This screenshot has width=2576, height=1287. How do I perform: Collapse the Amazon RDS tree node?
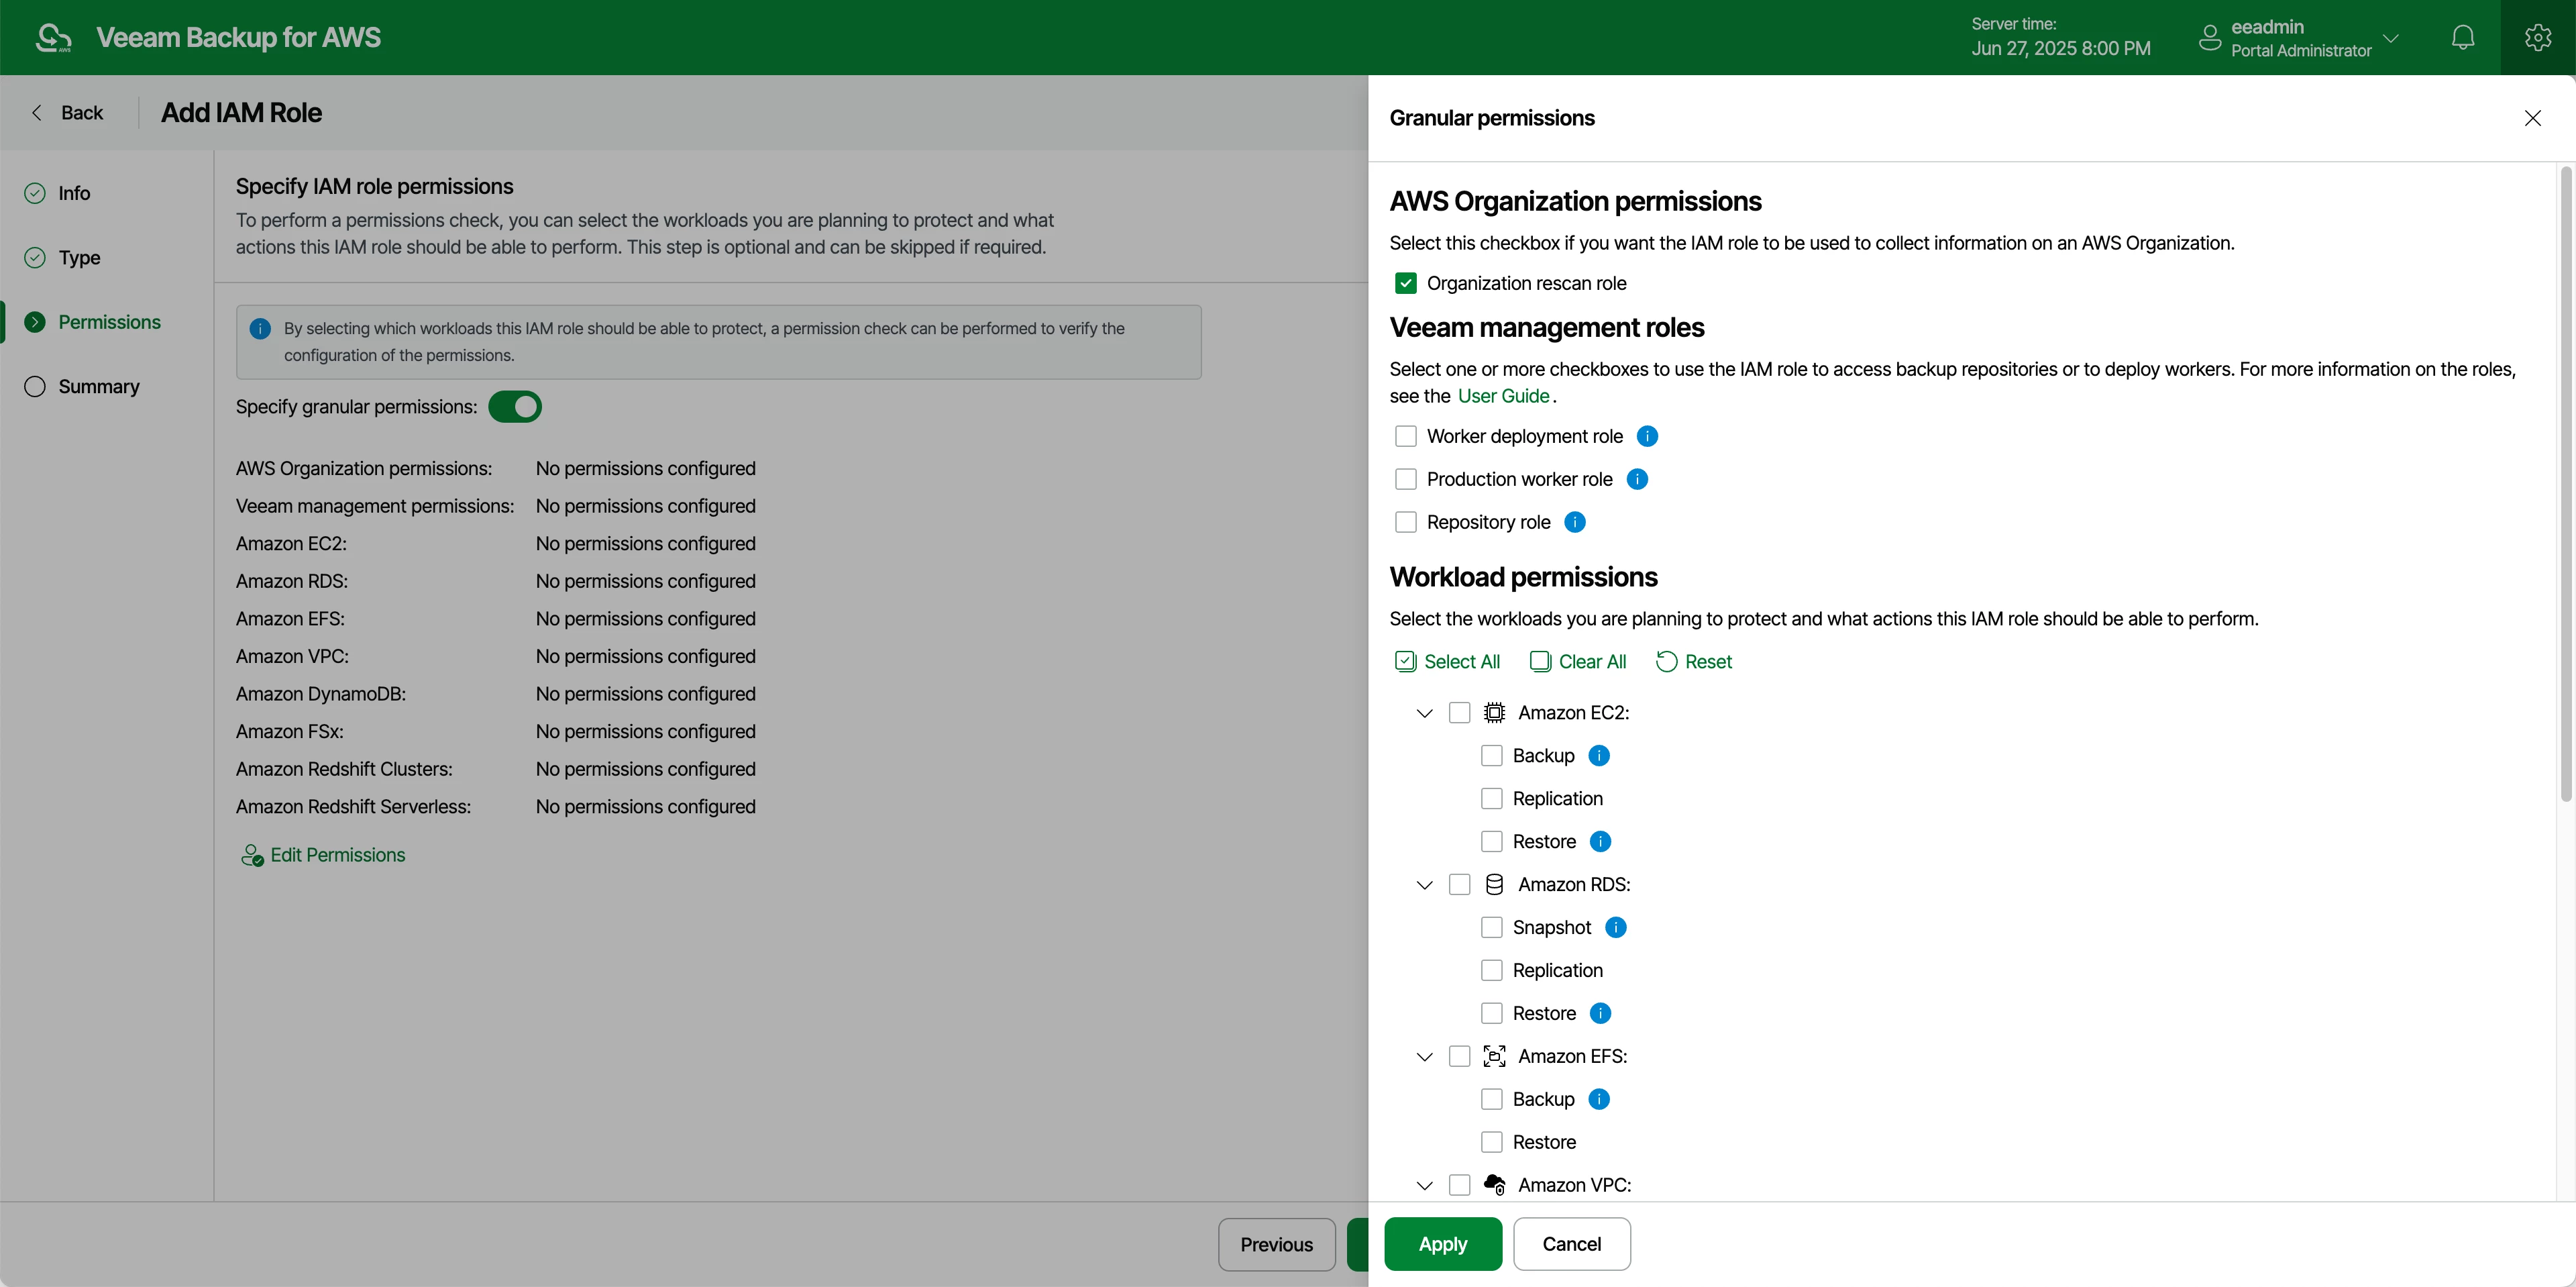tap(1425, 885)
